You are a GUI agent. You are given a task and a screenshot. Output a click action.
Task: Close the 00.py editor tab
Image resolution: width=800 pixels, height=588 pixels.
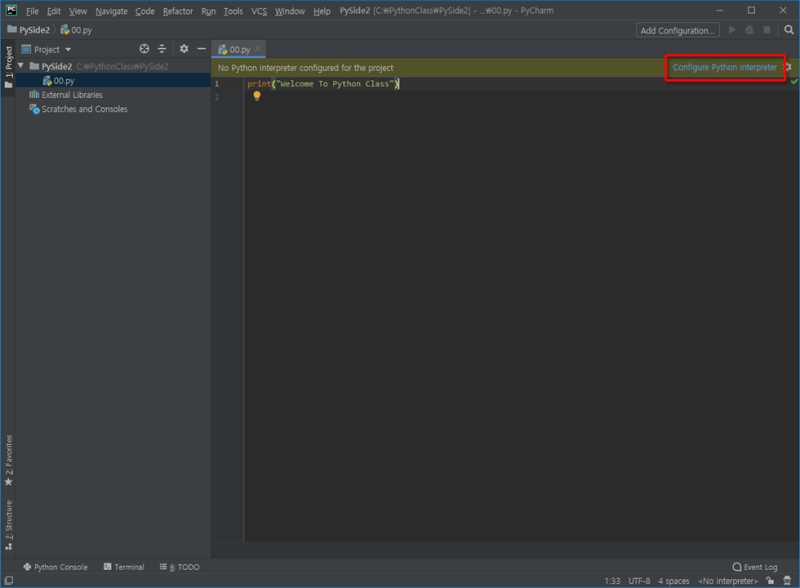(x=258, y=49)
